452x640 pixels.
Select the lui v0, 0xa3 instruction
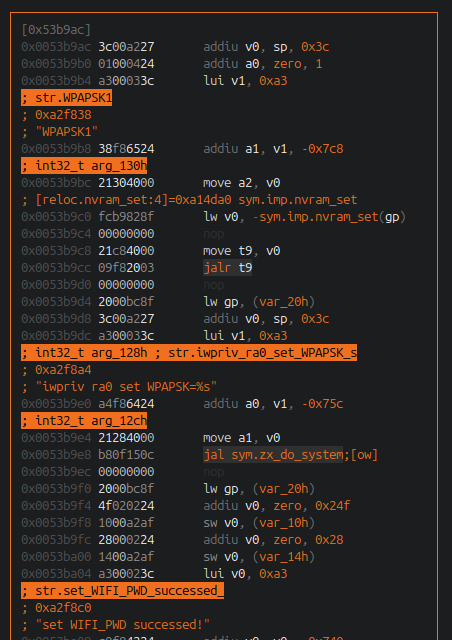click(245, 574)
